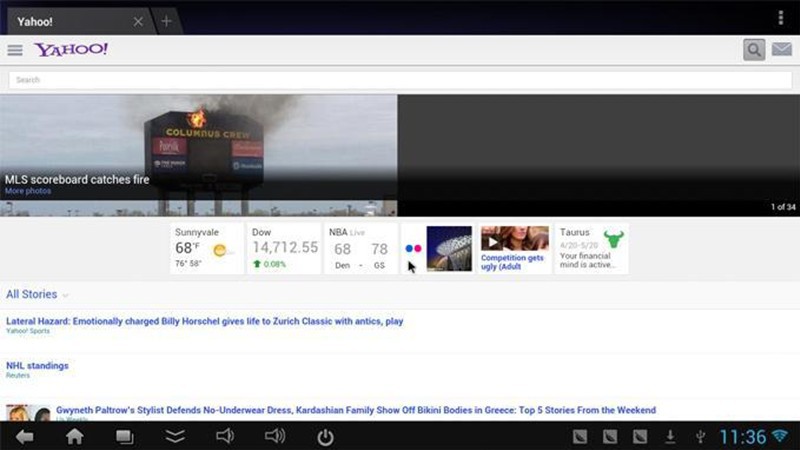Focus the Search input field
Image resolution: width=800 pixels, height=450 pixels.
(400, 80)
